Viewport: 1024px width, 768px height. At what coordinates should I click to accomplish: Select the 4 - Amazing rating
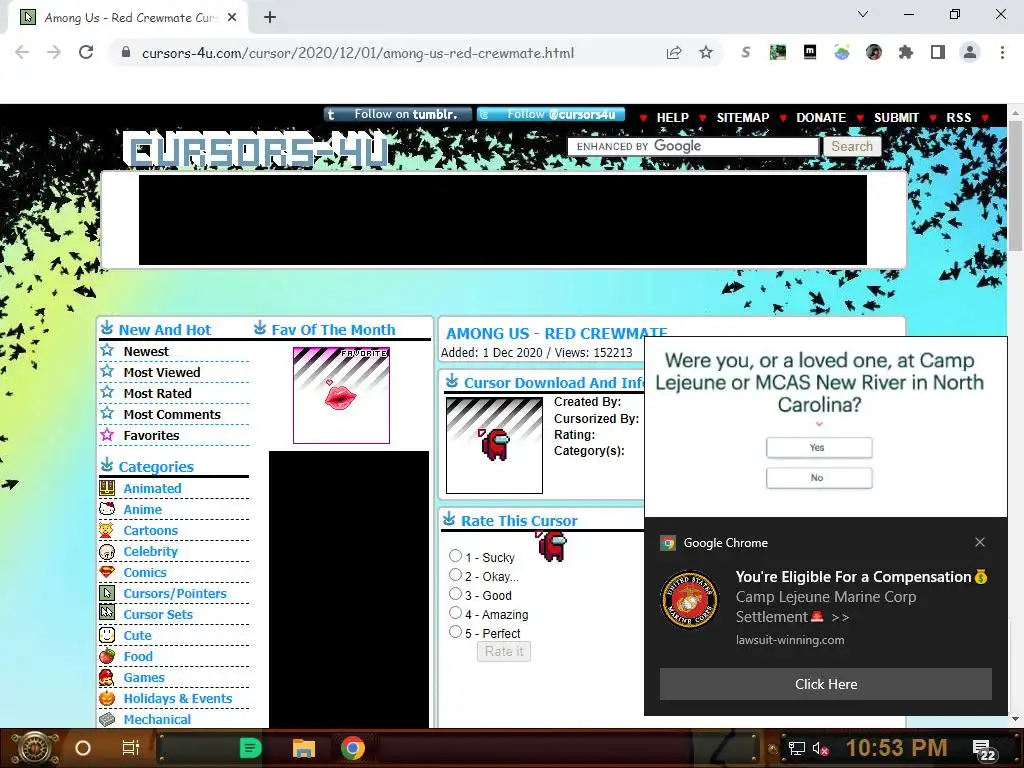[455, 613]
